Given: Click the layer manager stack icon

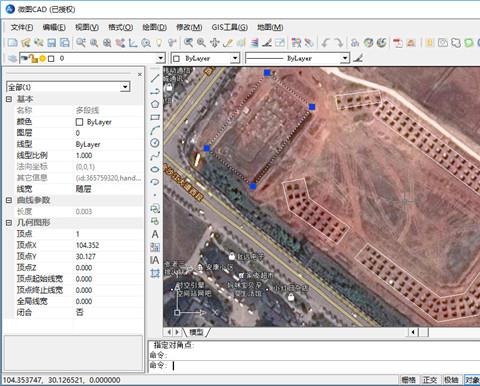Looking at the screenshot, I should pos(12,59).
